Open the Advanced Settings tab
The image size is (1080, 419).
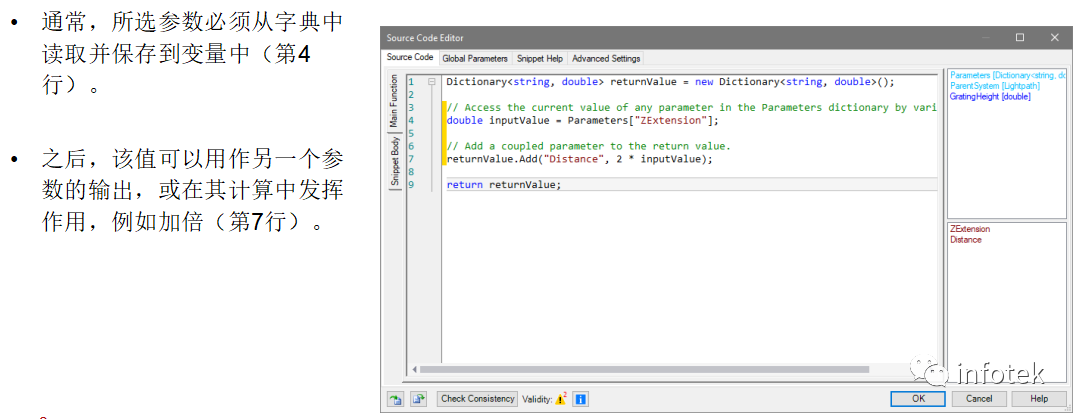point(606,59)
